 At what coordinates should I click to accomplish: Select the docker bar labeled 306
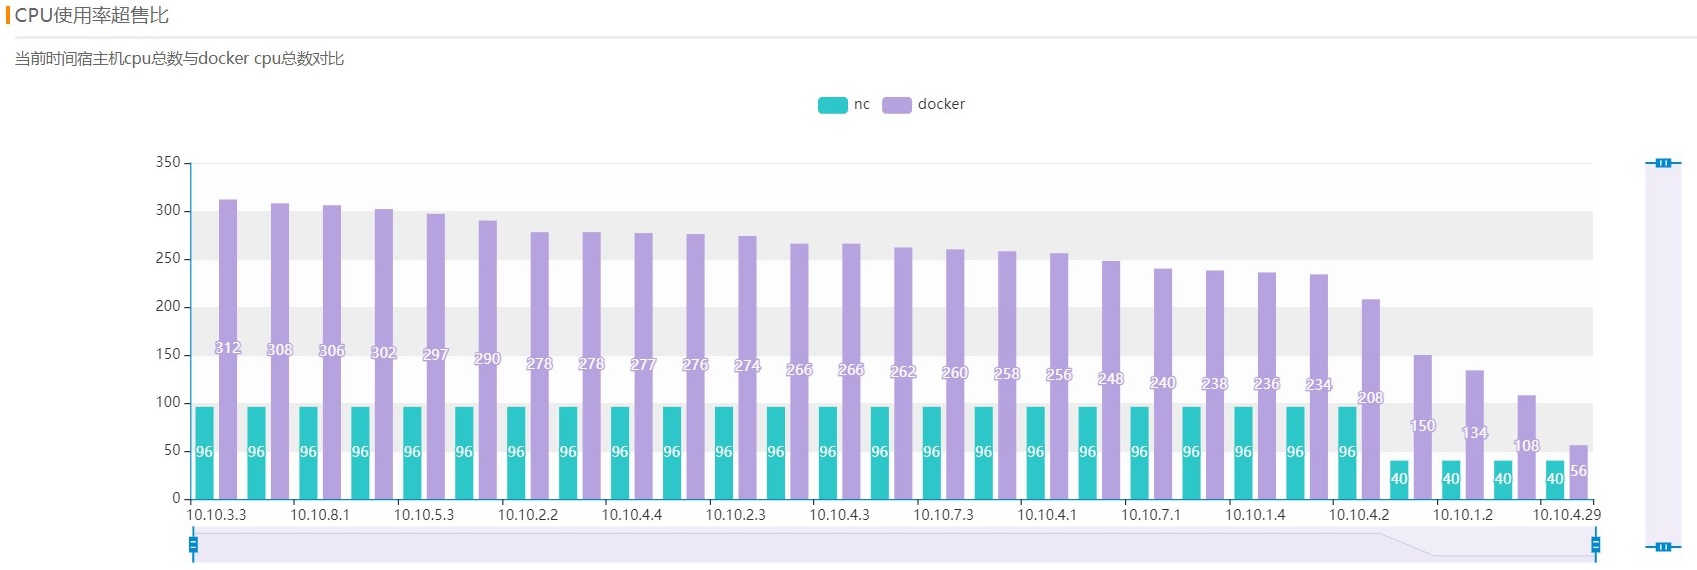point(332,352)
